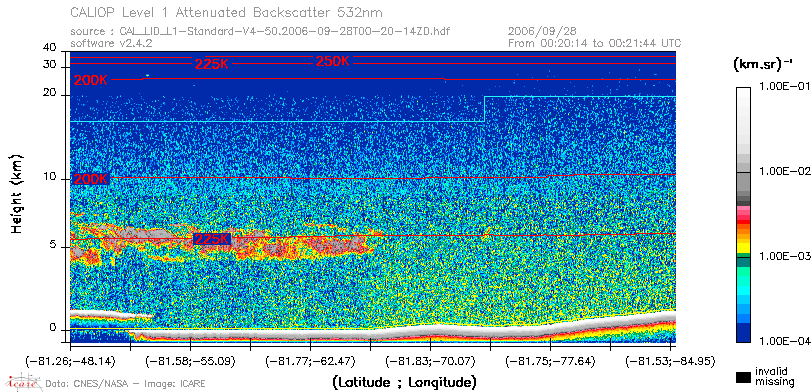This screenshot has height=392, width=811.
Task: Click the "200K" contour label above 20 km
Action: pos(91,80)
